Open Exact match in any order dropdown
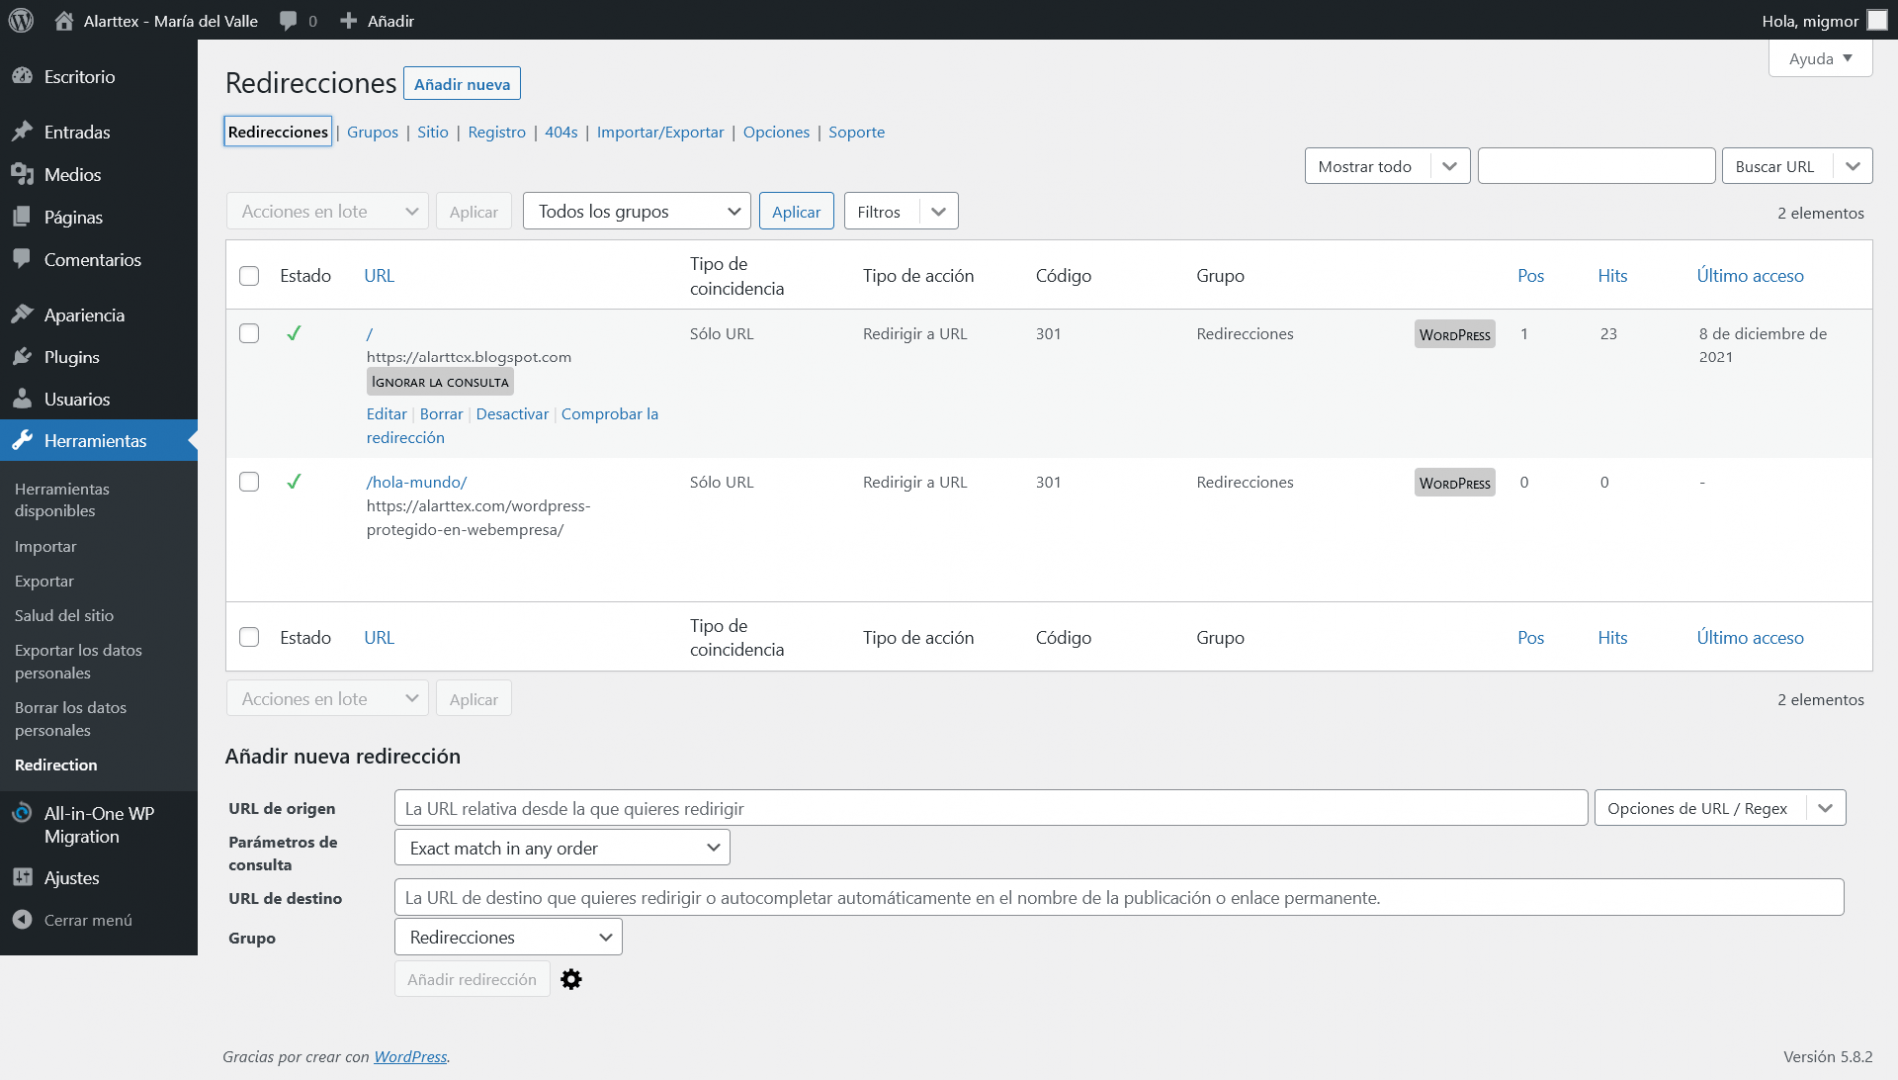 (562, 848)
